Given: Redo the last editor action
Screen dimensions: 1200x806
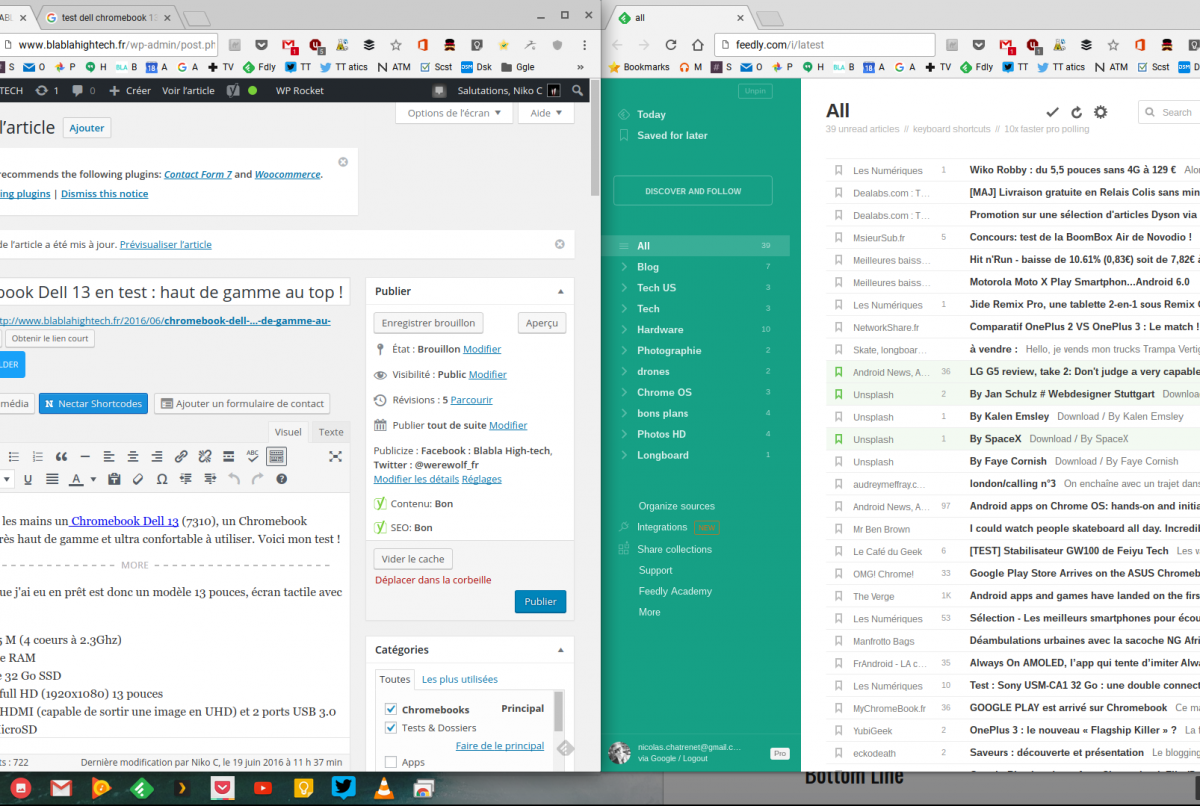Looking at the screenshot, I should click(258, 479).
